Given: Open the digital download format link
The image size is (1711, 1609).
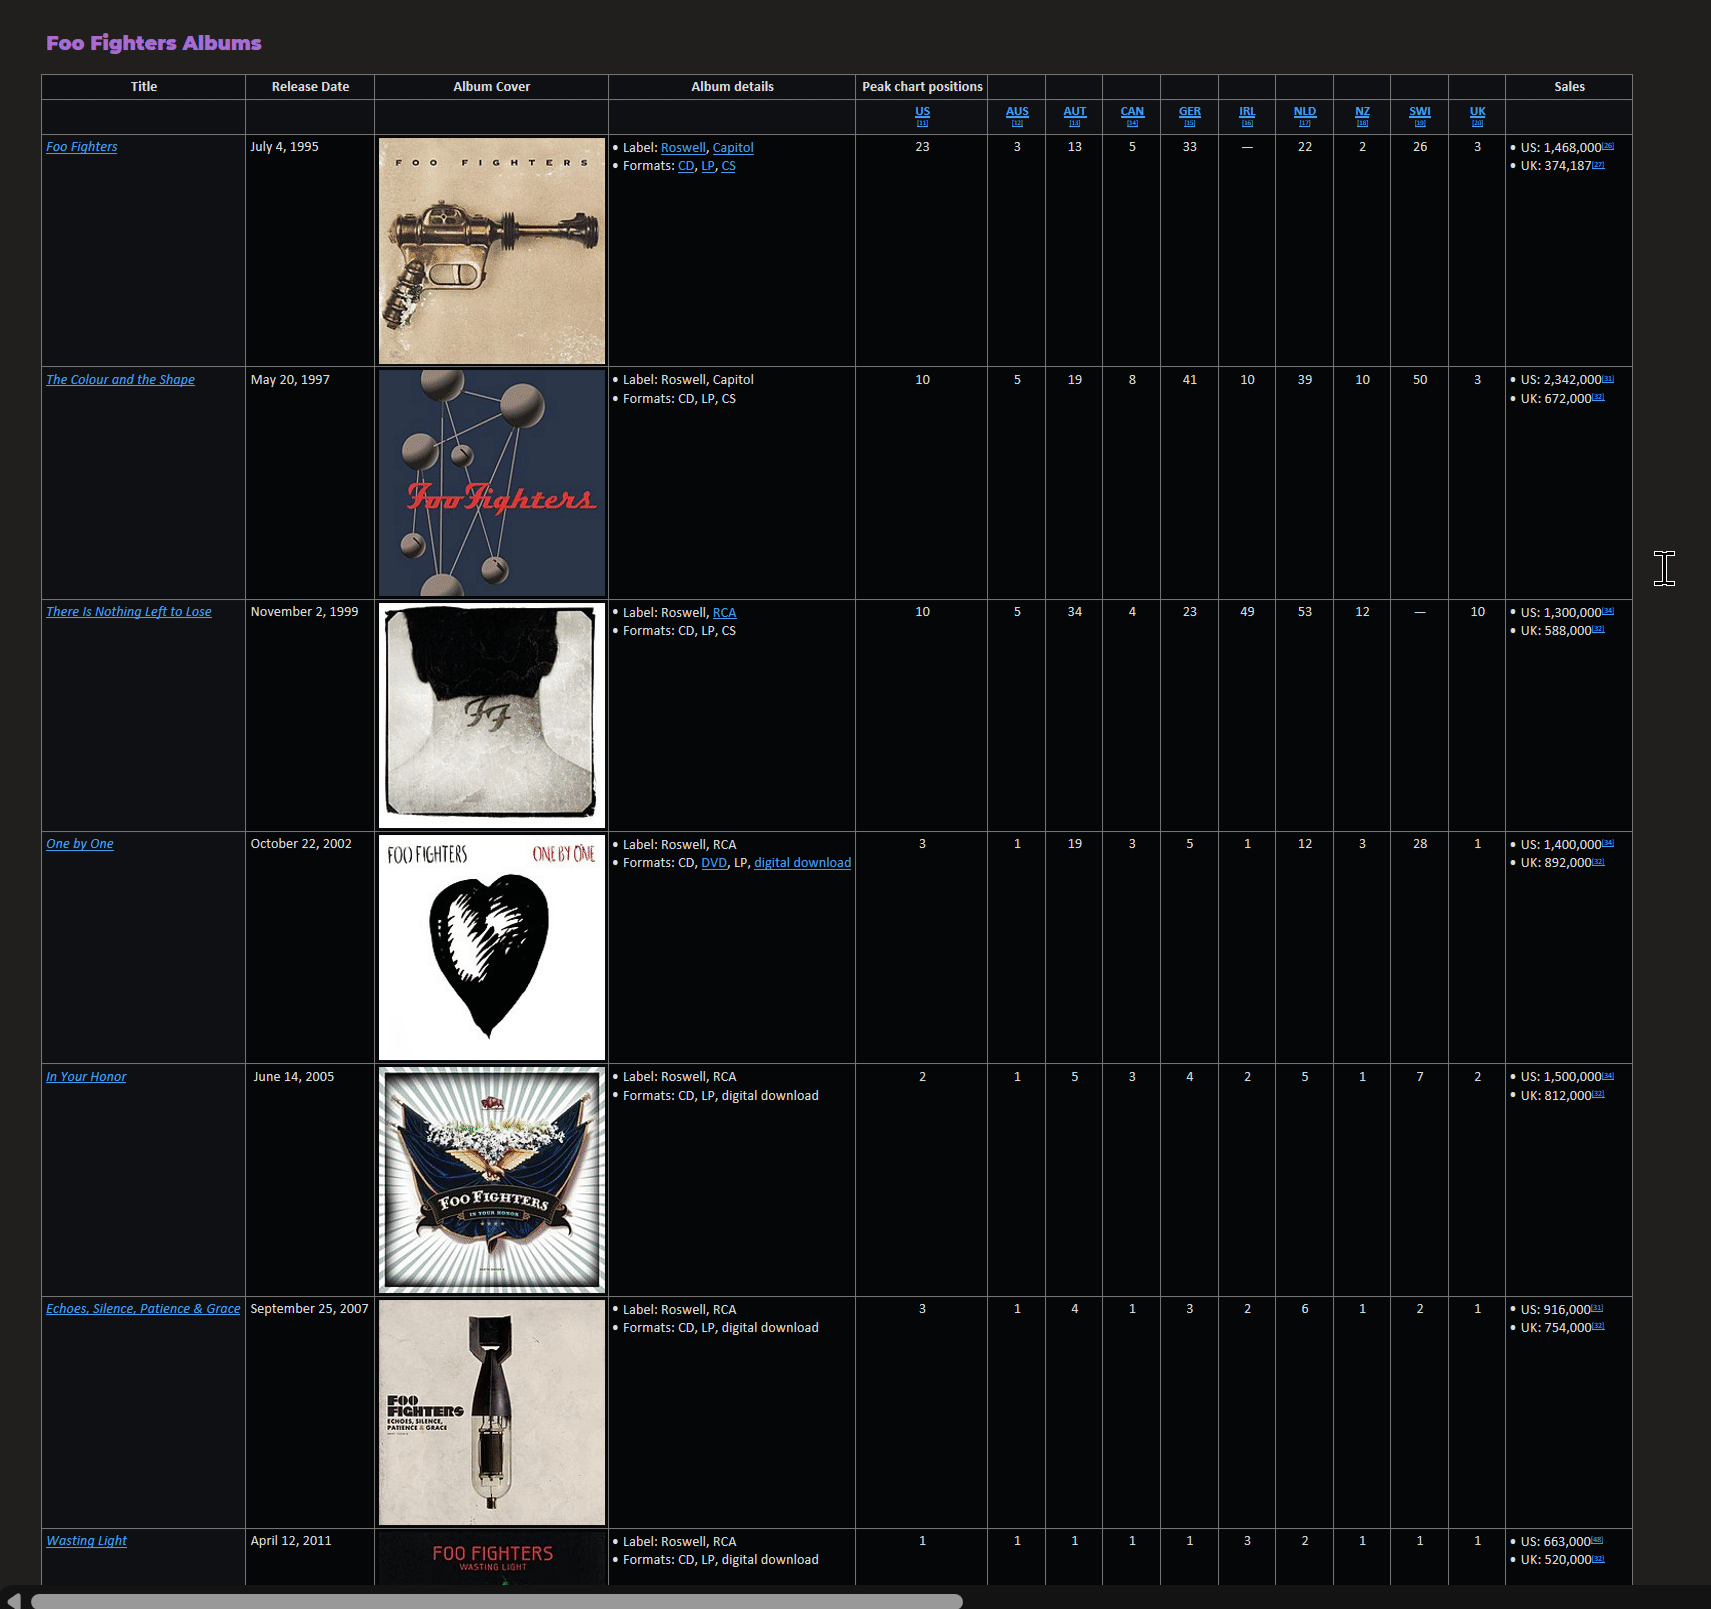Looking at the screenshot, I should pyautogui.click(x=802, y=863).
